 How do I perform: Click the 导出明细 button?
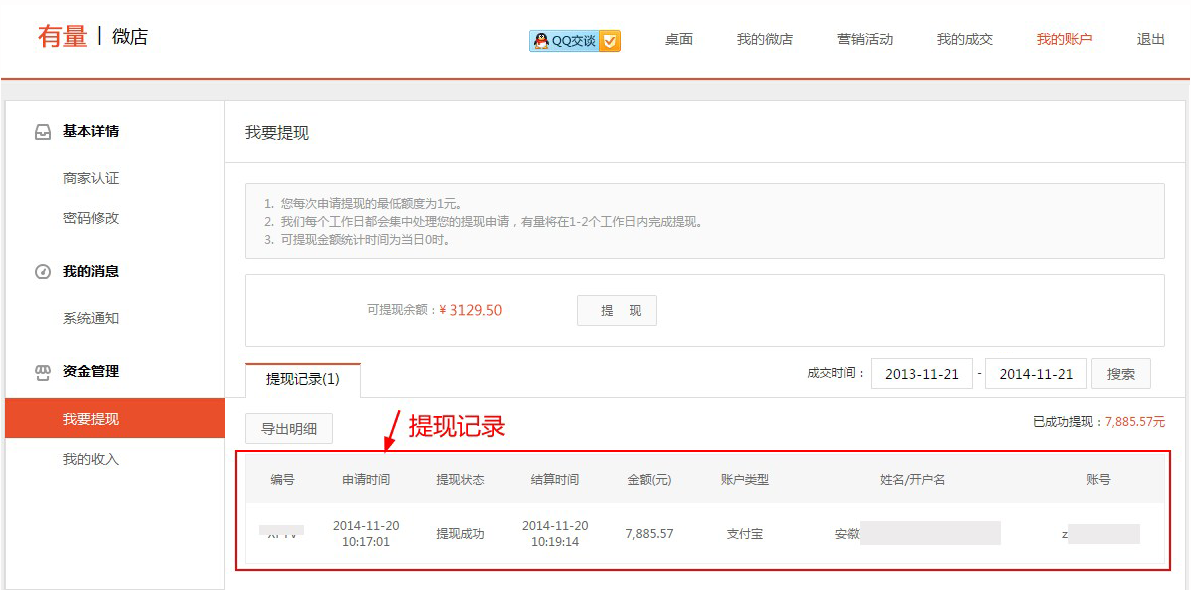point(289,429)
